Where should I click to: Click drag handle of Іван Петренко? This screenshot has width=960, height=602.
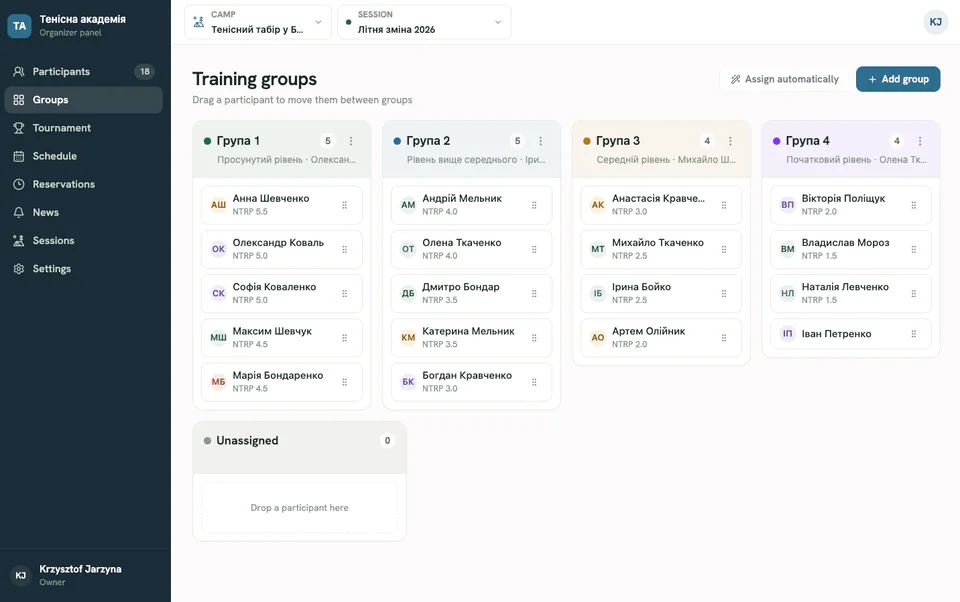pyautogui.click(x=914, y=334)
